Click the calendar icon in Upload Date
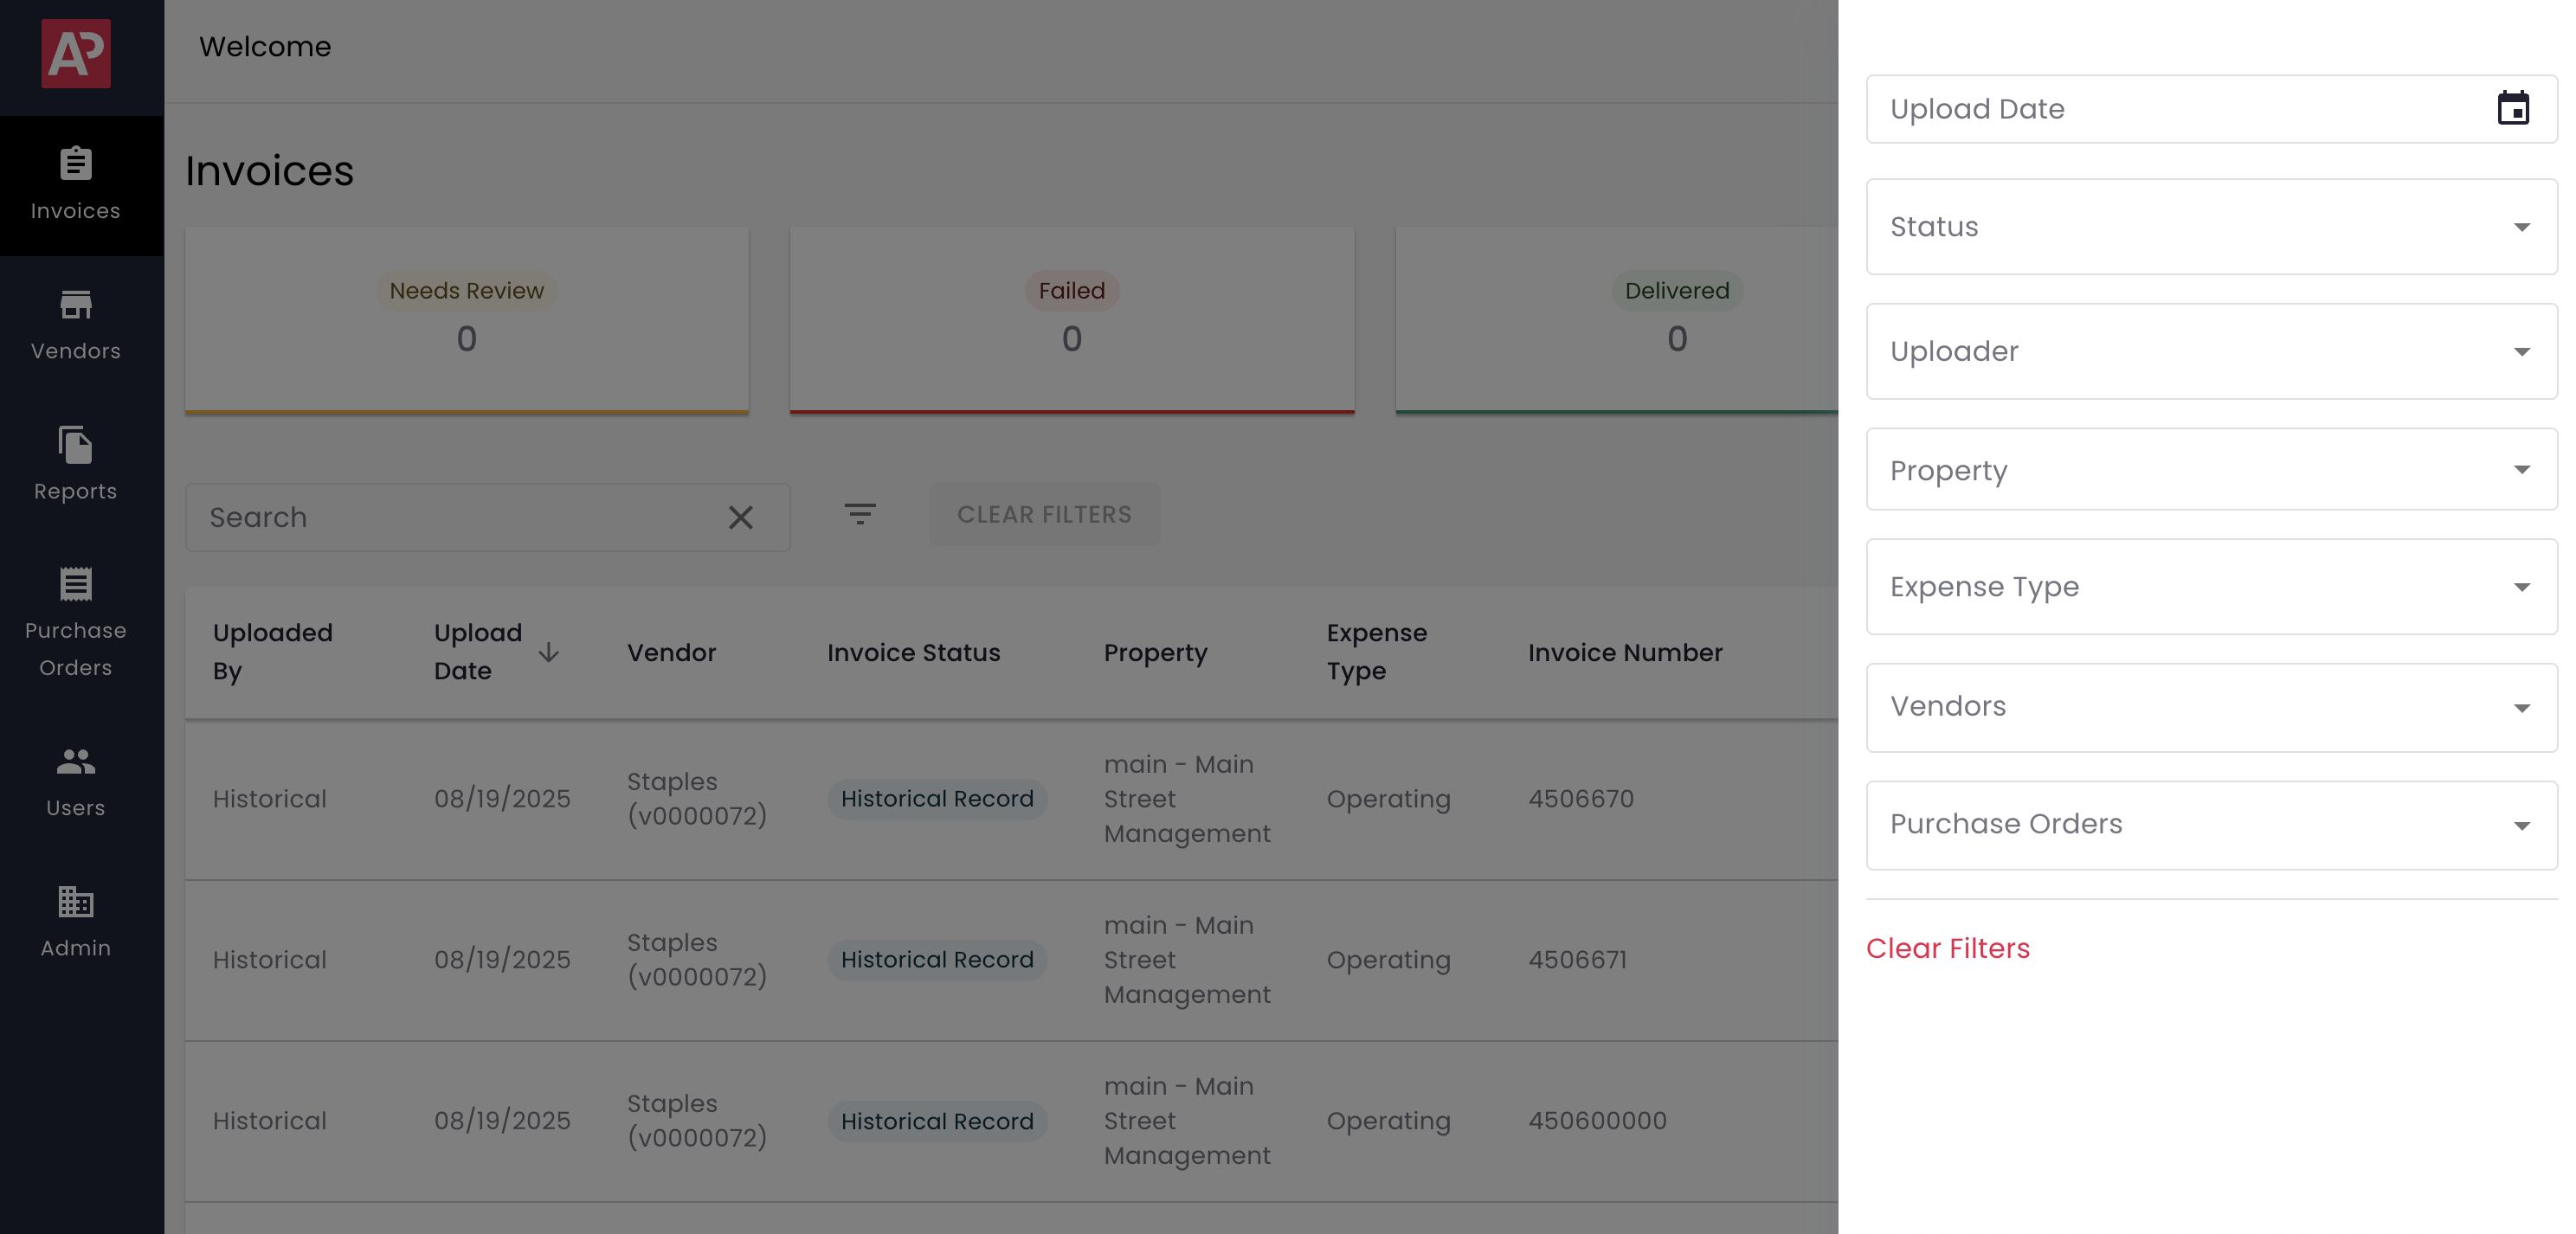This screenshot has width=2576, height=1234. [2513, 108]
